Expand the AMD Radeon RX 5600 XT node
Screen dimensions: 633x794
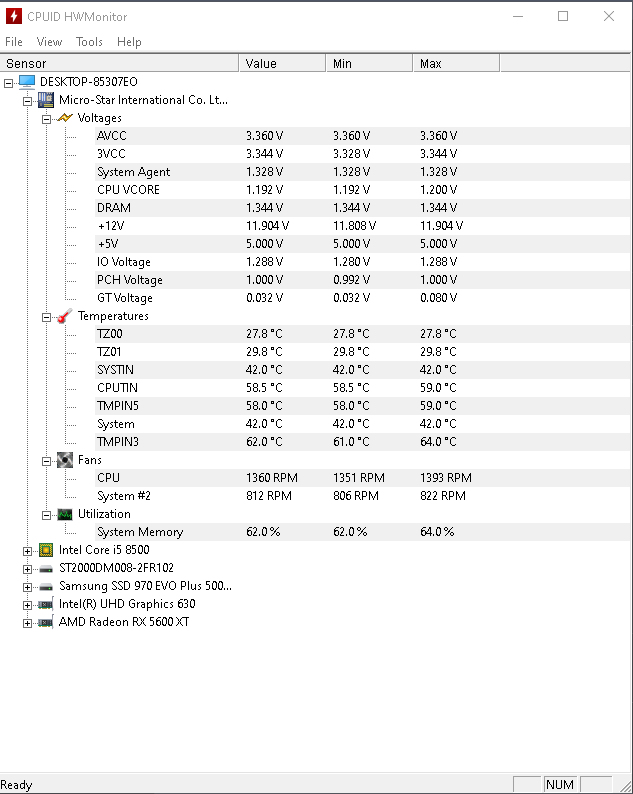pos(27,623)
